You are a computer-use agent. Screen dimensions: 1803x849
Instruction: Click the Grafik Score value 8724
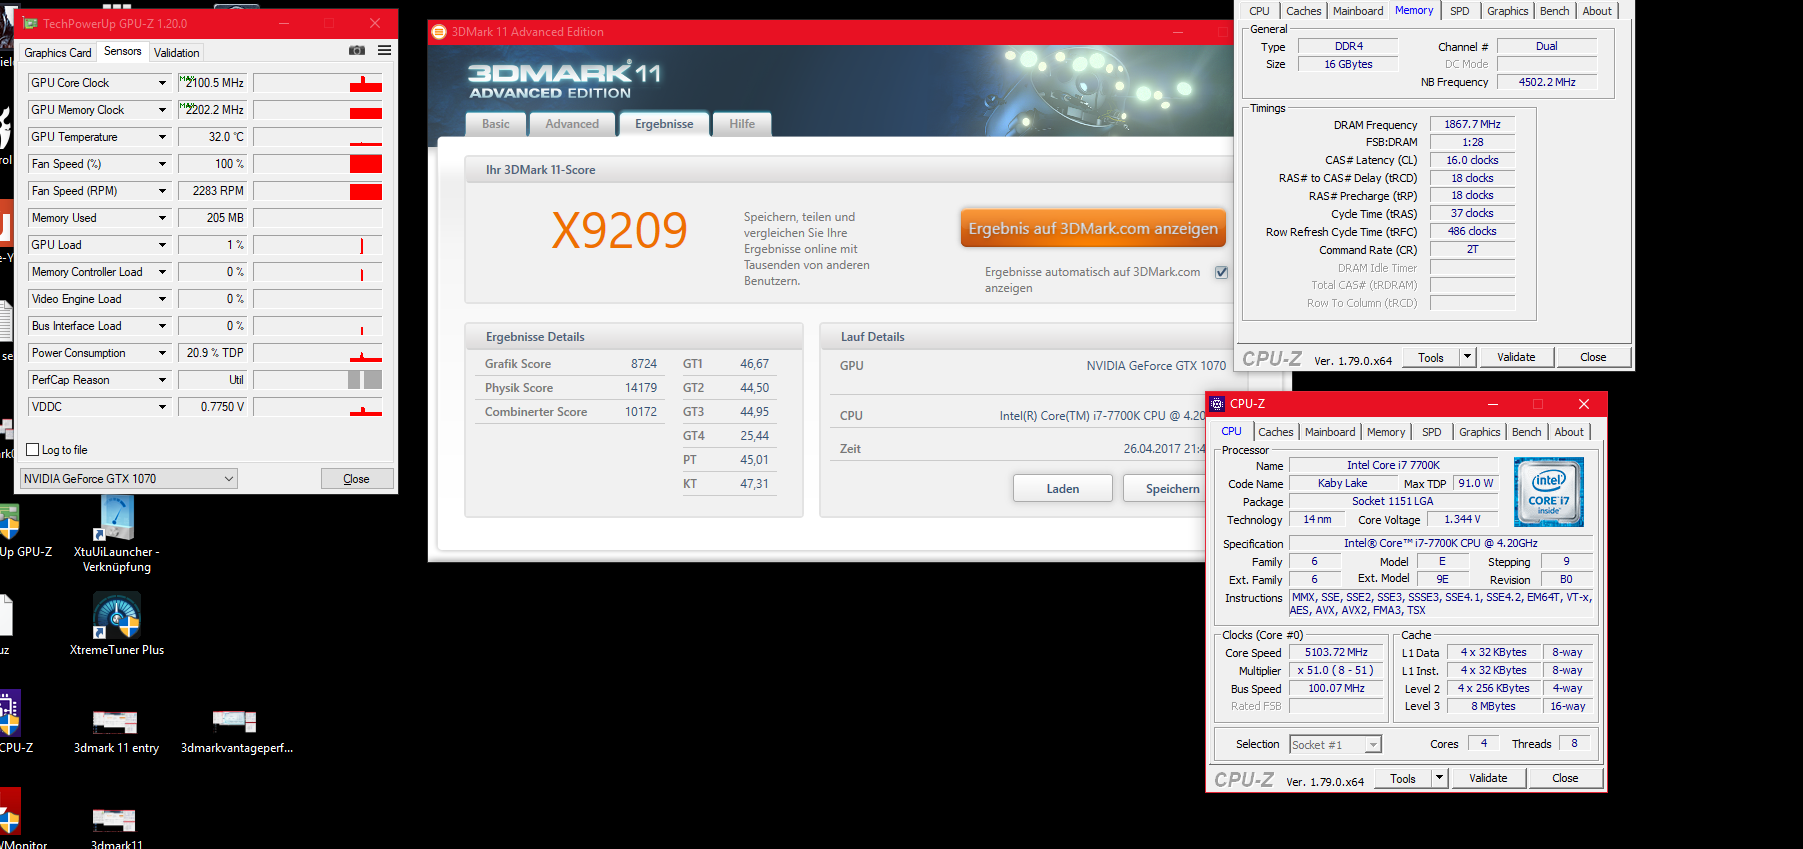pyautogui.click(x=644, y=364)
